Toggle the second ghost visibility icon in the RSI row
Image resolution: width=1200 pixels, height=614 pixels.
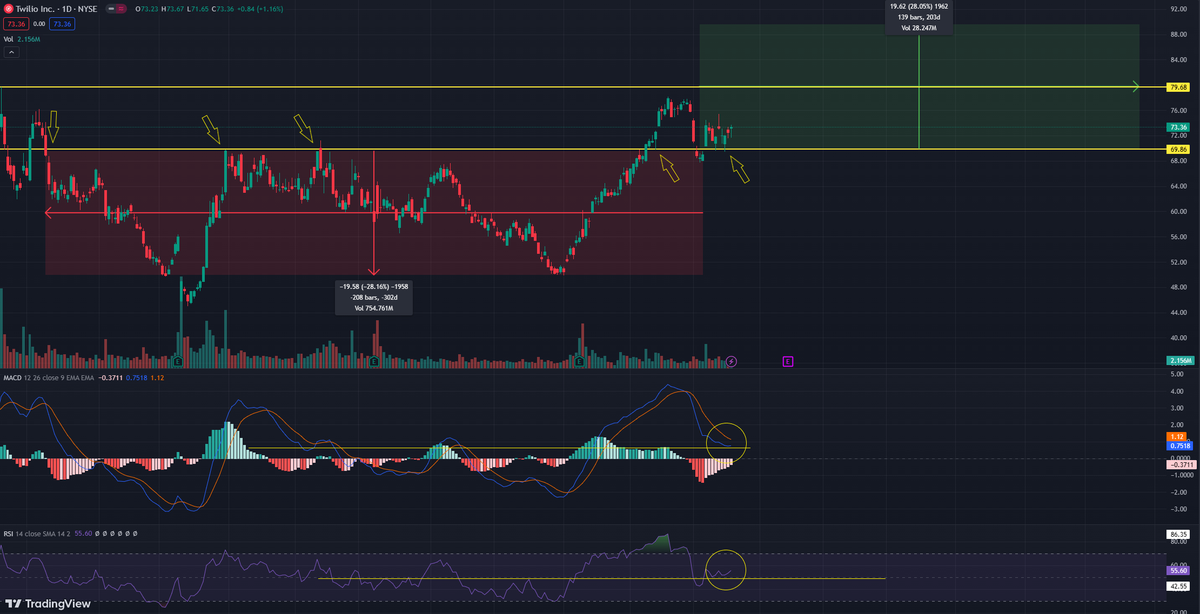click(105, 533)
